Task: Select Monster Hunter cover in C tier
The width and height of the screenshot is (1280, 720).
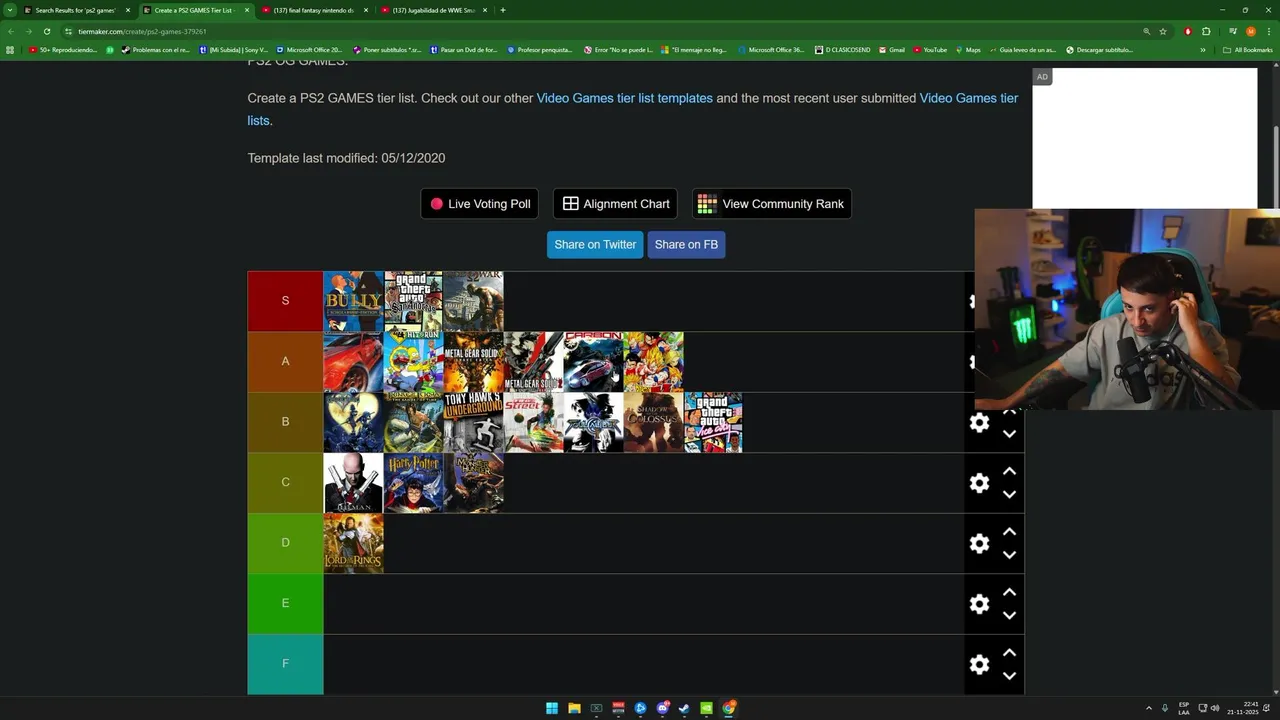Action: click(x=473, y=483)
